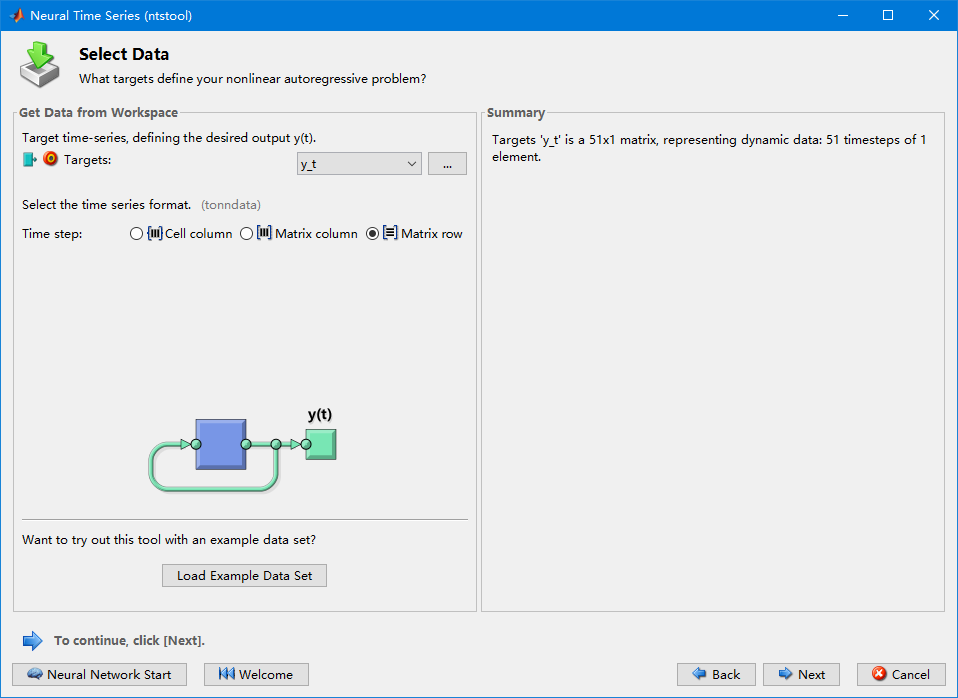958x698 pixels.
Task: Click the teal import arrow icon beside Targets
Action: point(30,159)
